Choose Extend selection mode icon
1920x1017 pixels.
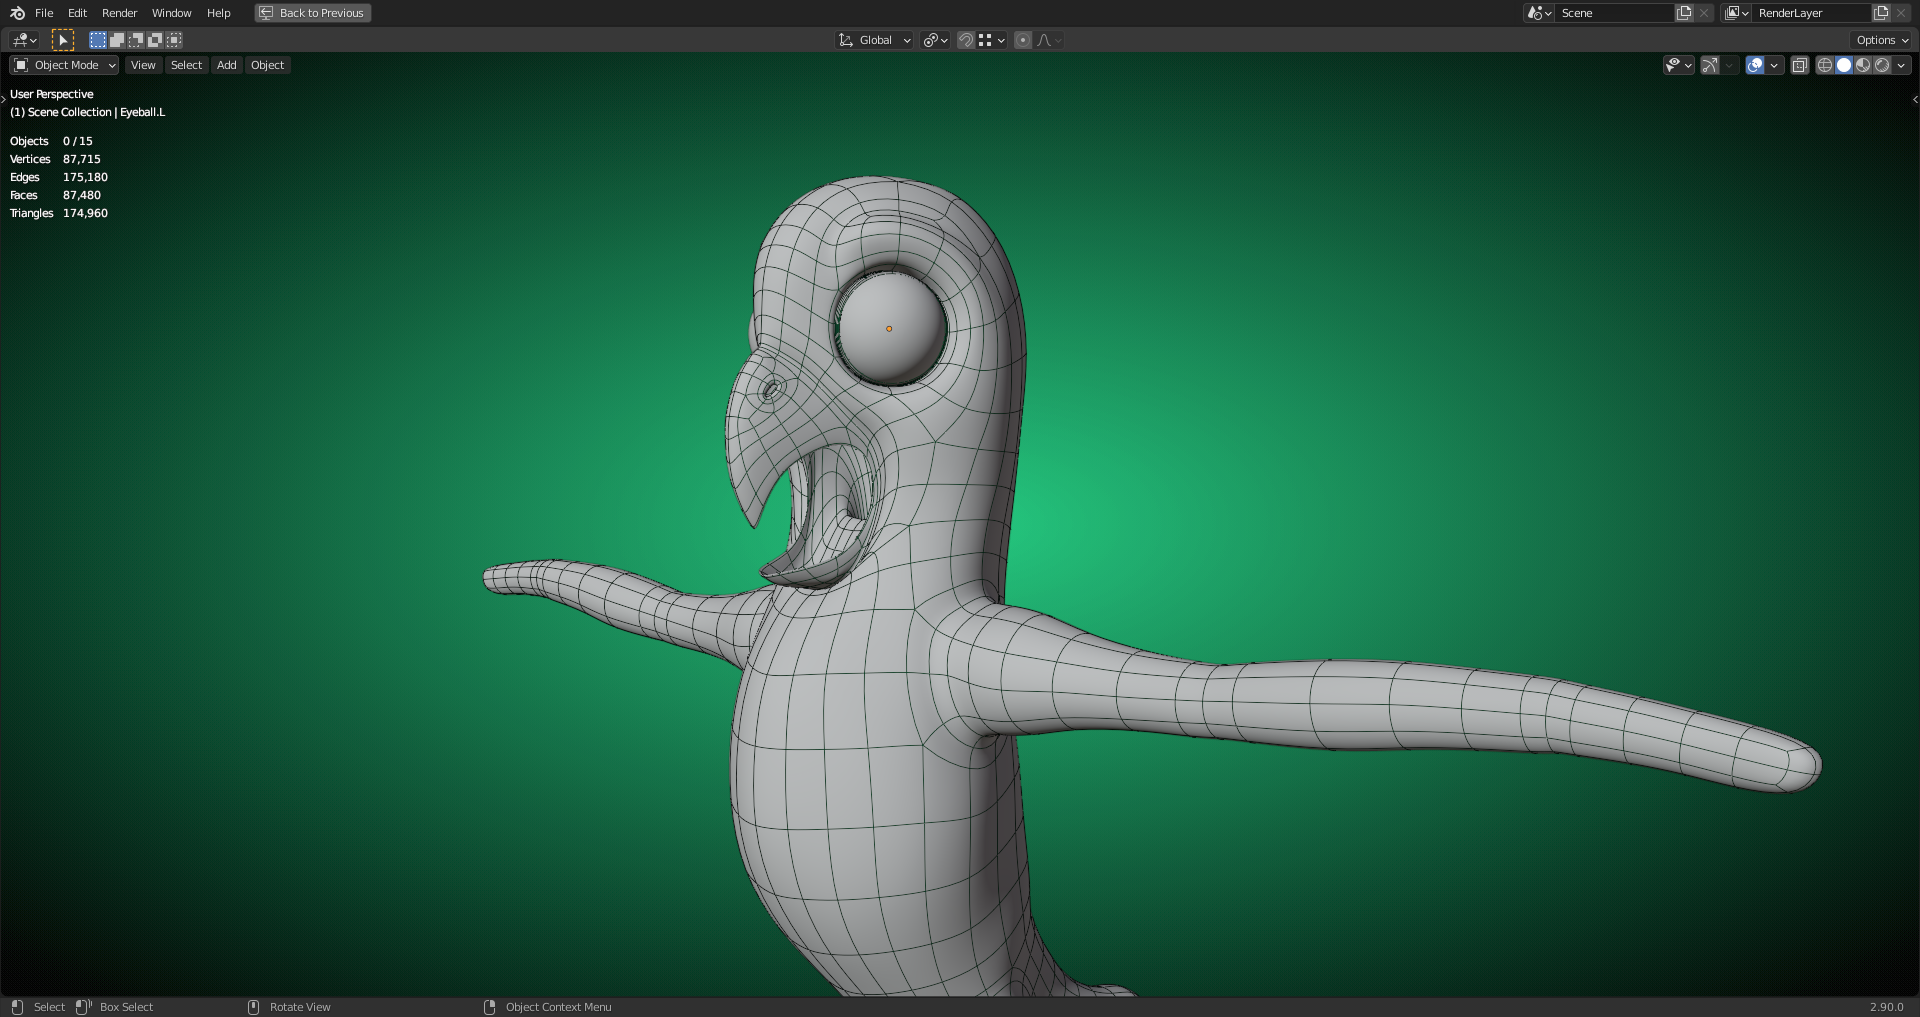(117, 40)
